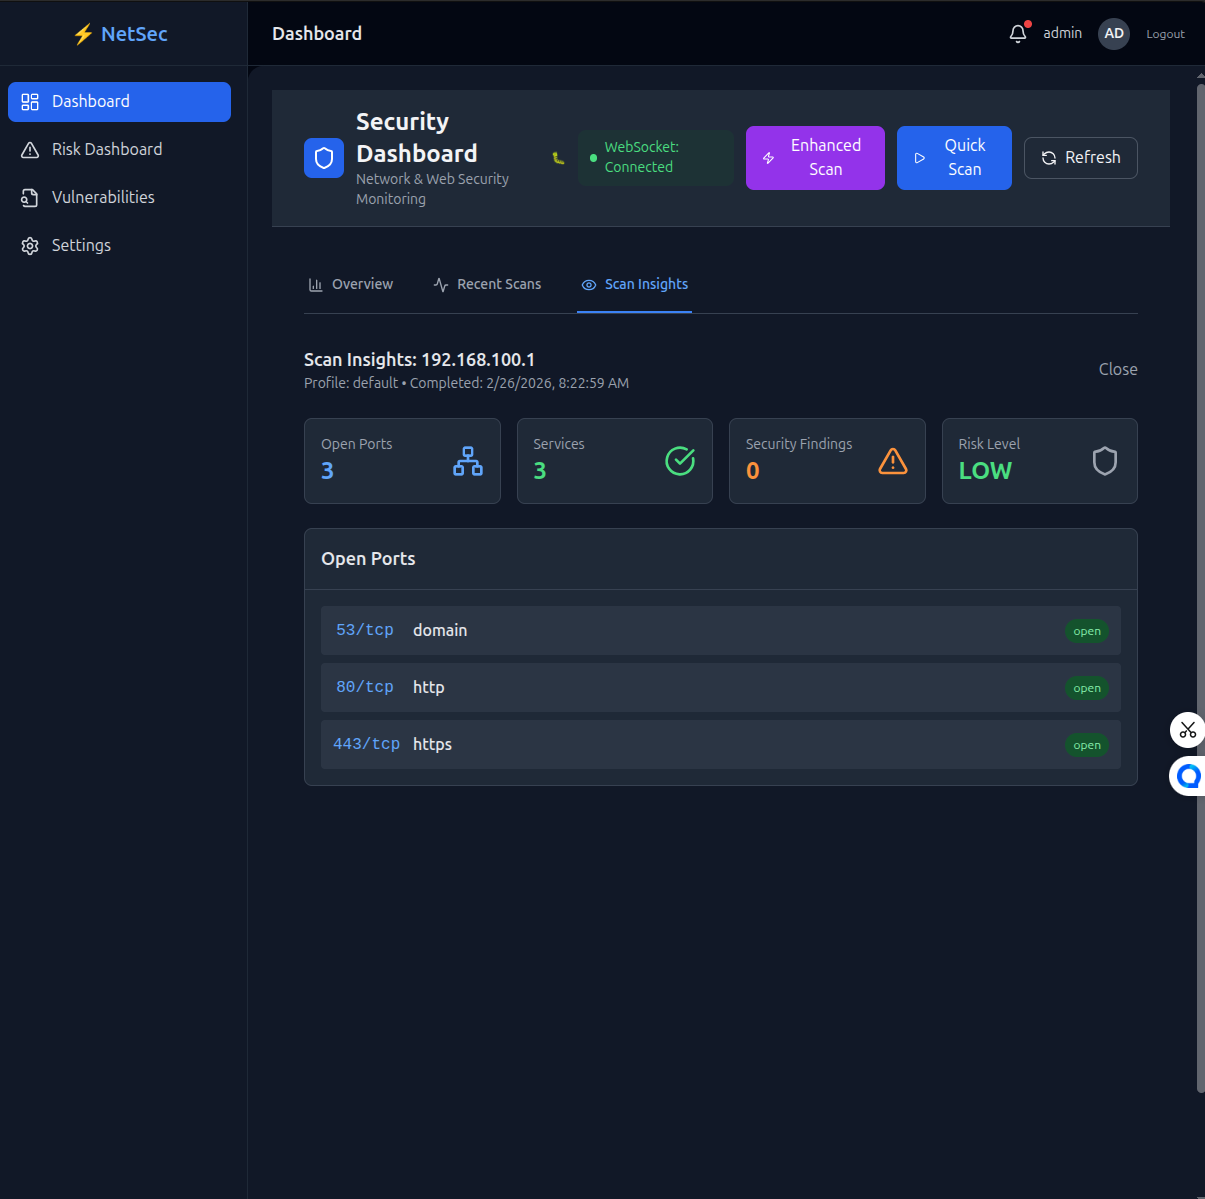Select the 80/tcp http port row

click(721, 688)
